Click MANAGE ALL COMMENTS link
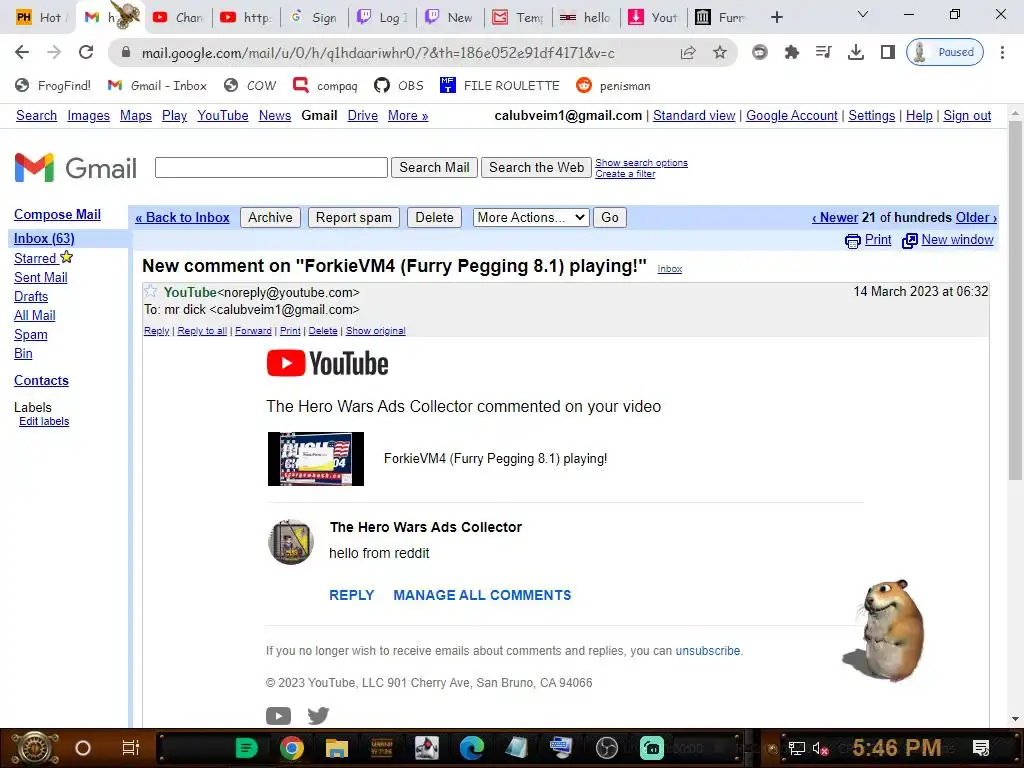Viewport: 1024px width, 768px height. pyautogui.click(x=482, y=596)
